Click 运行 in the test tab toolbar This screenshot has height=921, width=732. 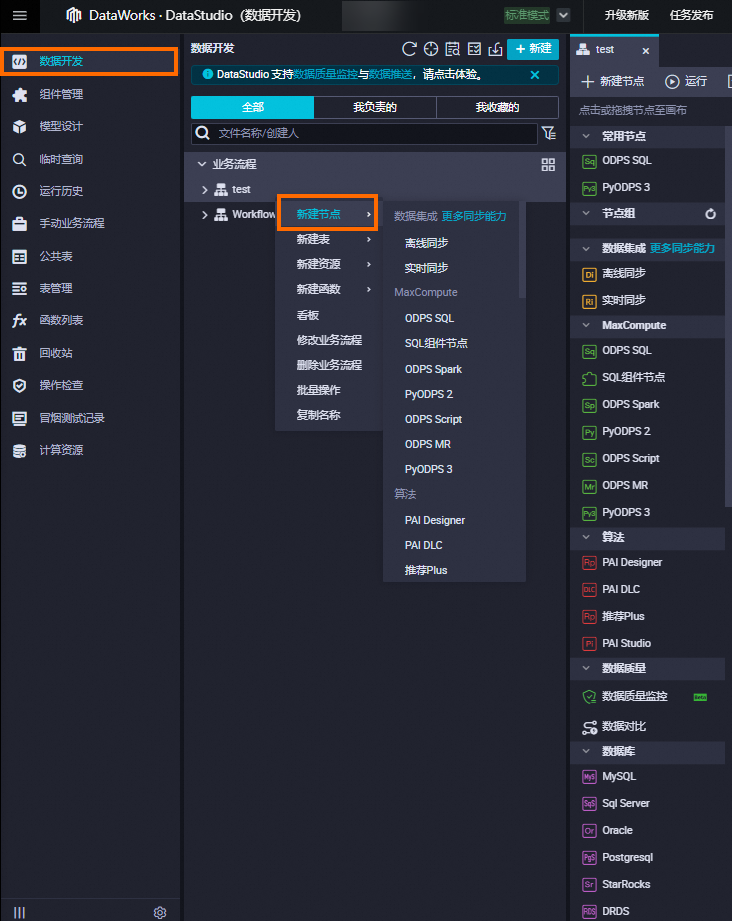click(x=686, y=82)
